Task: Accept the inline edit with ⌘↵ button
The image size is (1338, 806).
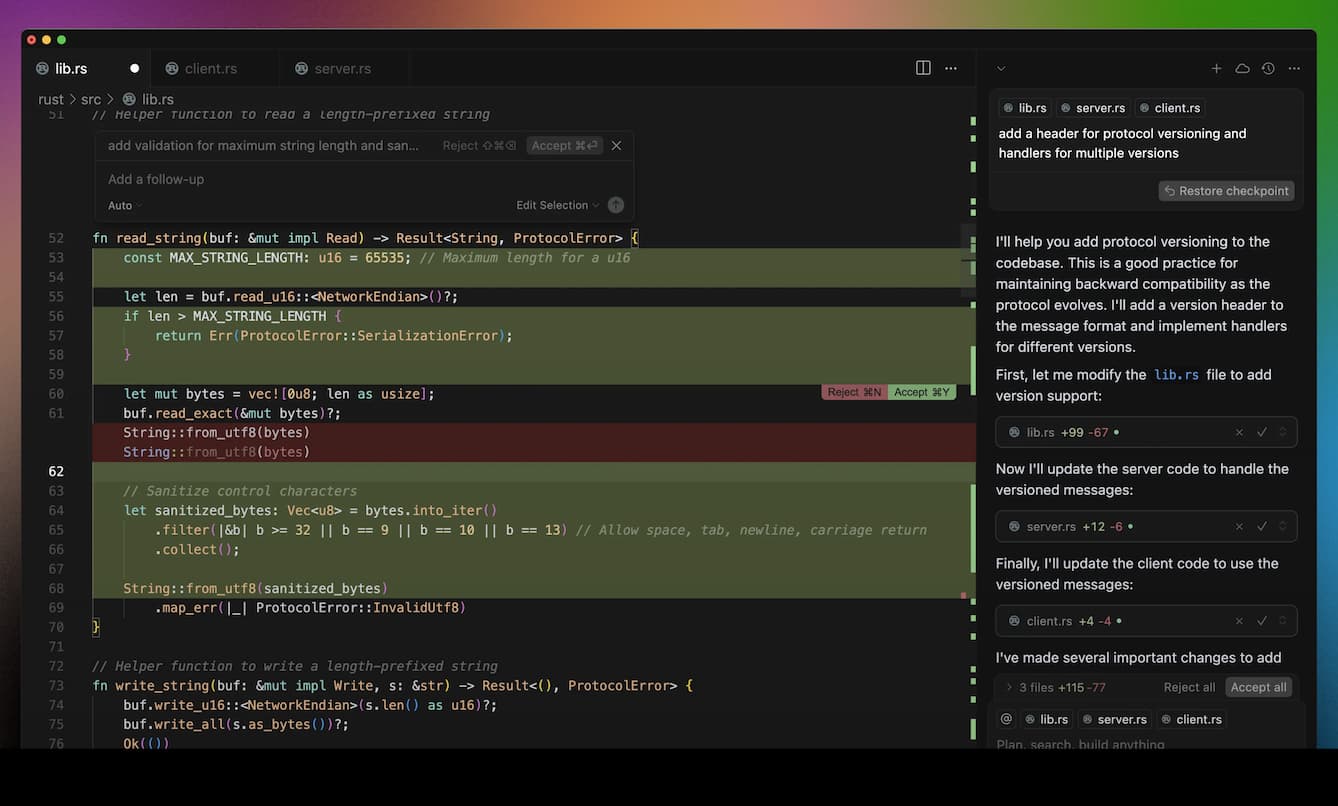Action: [564, 145]
